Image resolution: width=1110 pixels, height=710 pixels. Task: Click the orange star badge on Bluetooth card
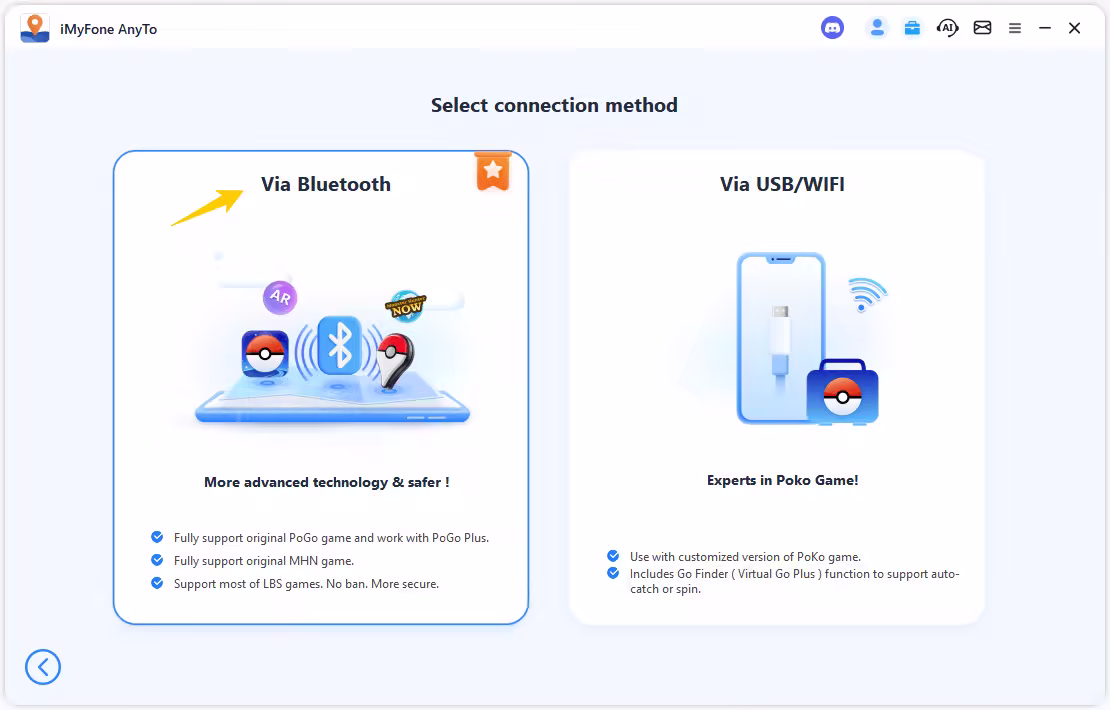click(x=492, y=170)
